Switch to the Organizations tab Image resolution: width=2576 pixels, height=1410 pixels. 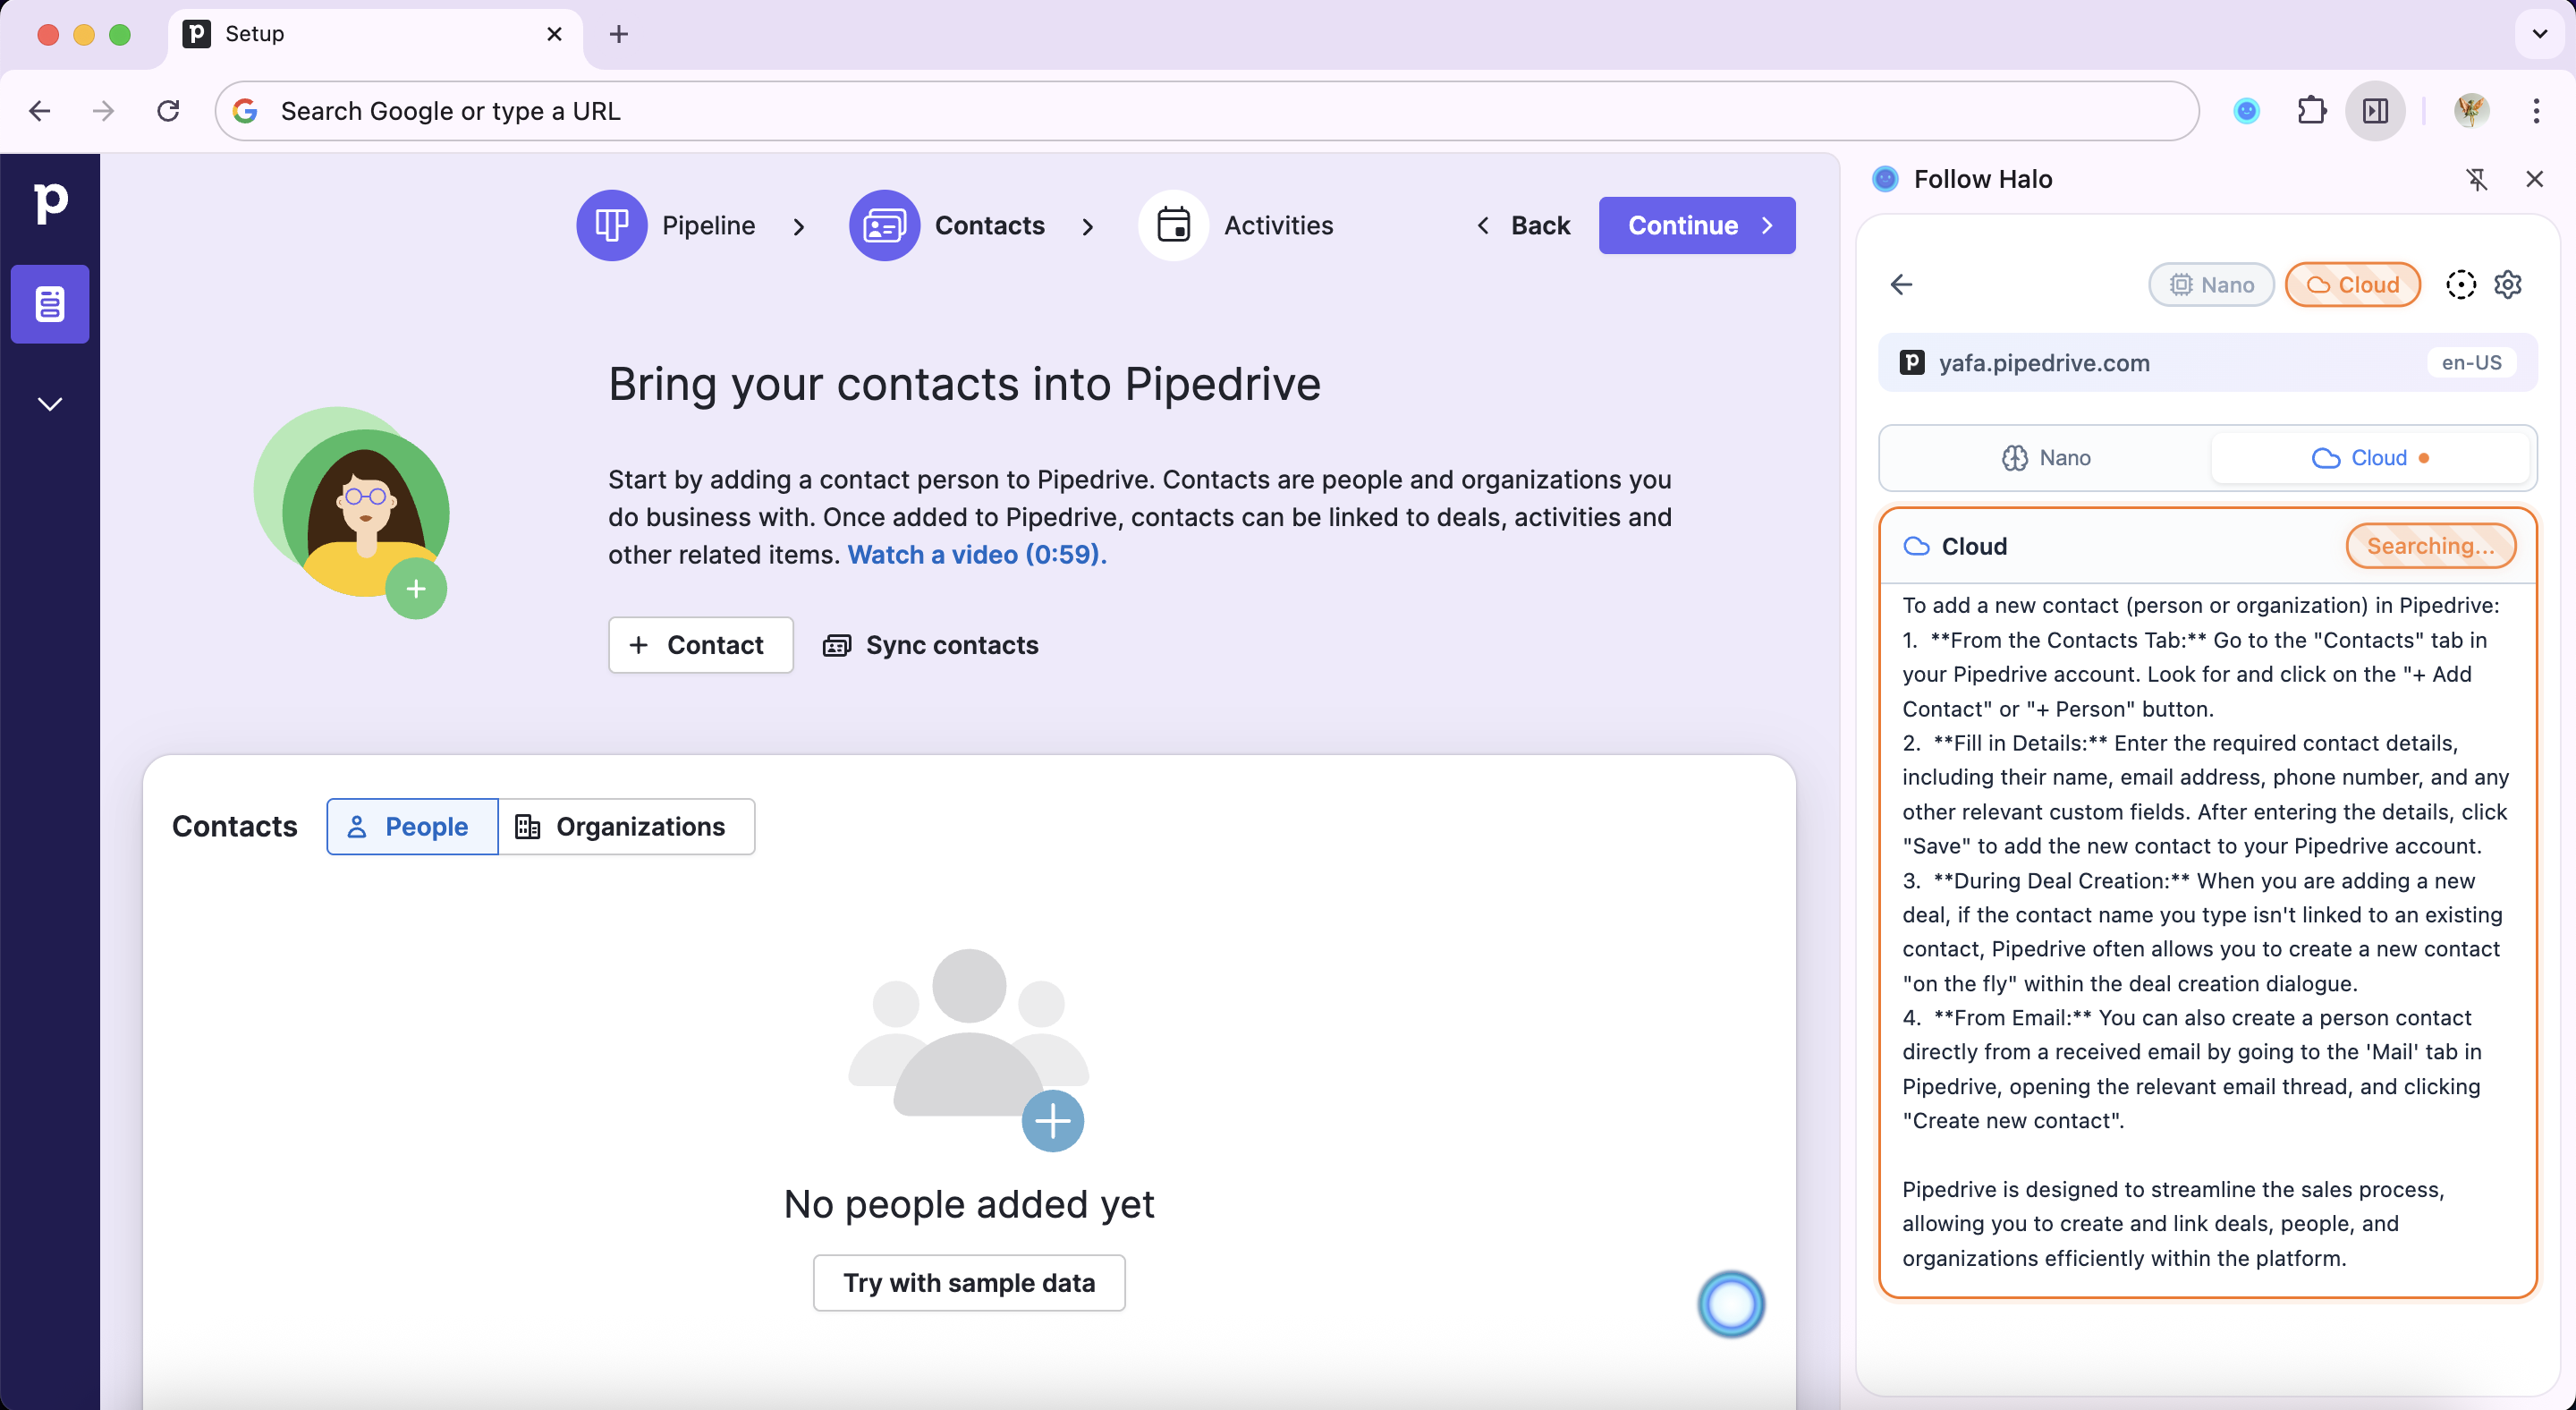click(x=625, y=826)
